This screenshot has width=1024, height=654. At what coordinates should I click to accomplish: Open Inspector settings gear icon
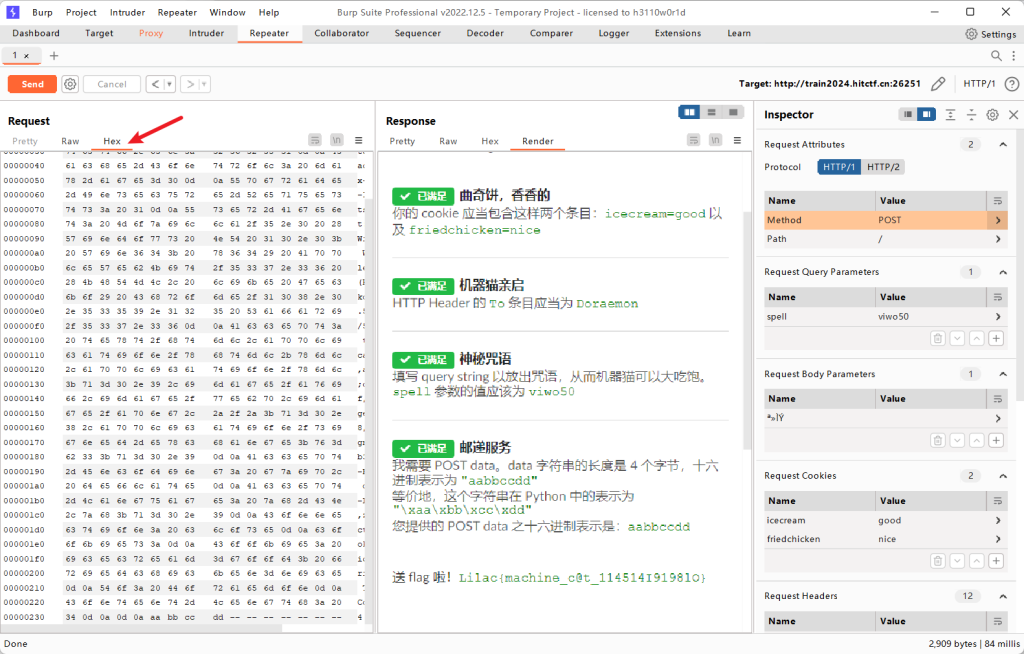click(992, 115)
